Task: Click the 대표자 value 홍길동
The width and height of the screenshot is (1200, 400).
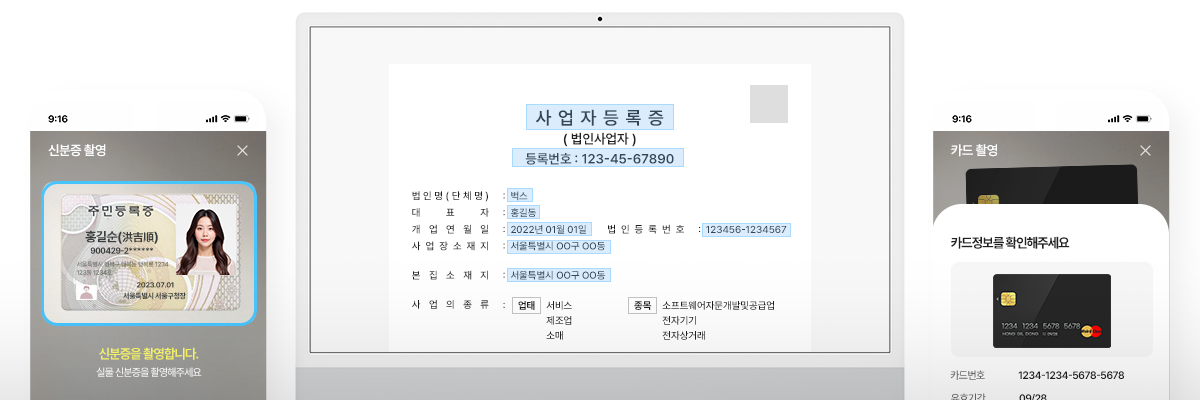Action: click(x=523, y=212)
